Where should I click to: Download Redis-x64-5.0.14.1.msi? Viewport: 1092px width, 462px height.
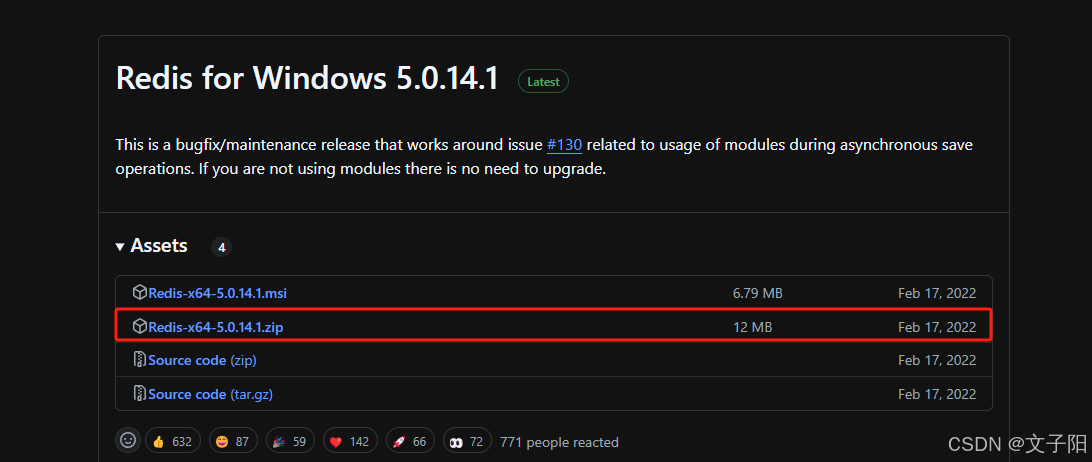(217, 293)
